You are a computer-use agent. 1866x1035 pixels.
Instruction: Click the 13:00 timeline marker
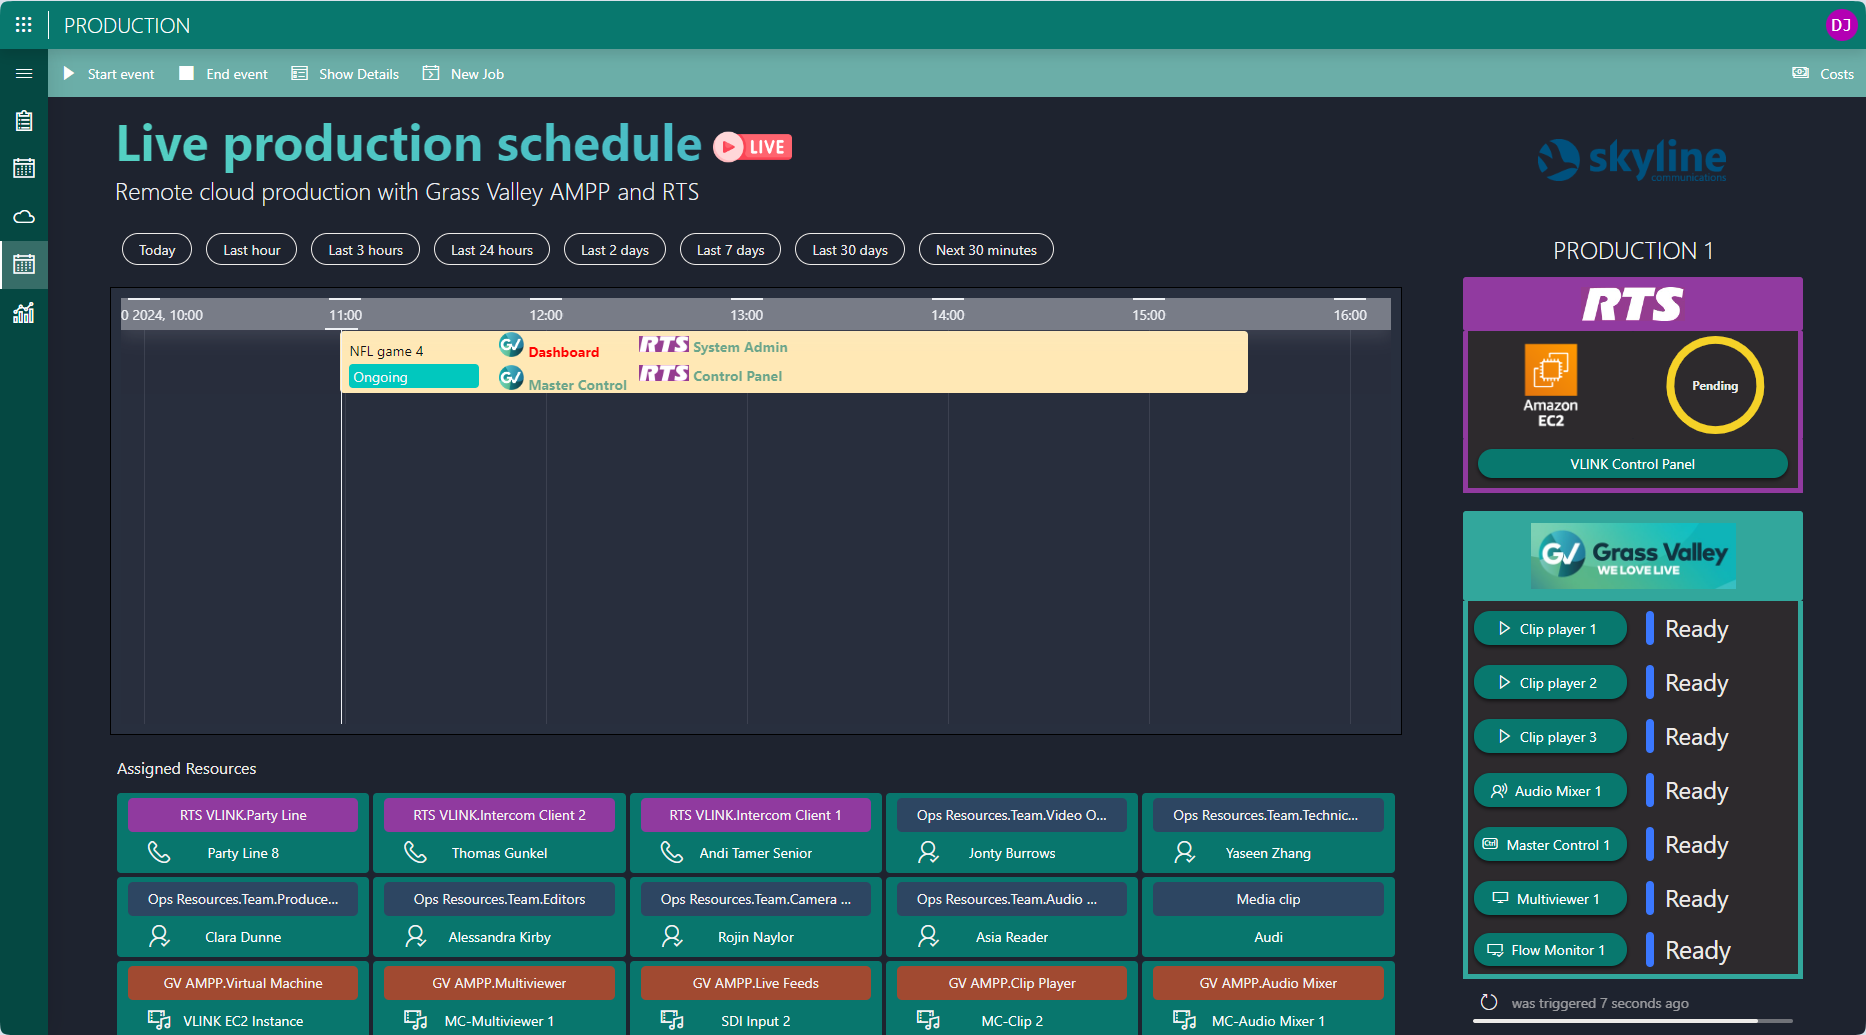(746, 315)
